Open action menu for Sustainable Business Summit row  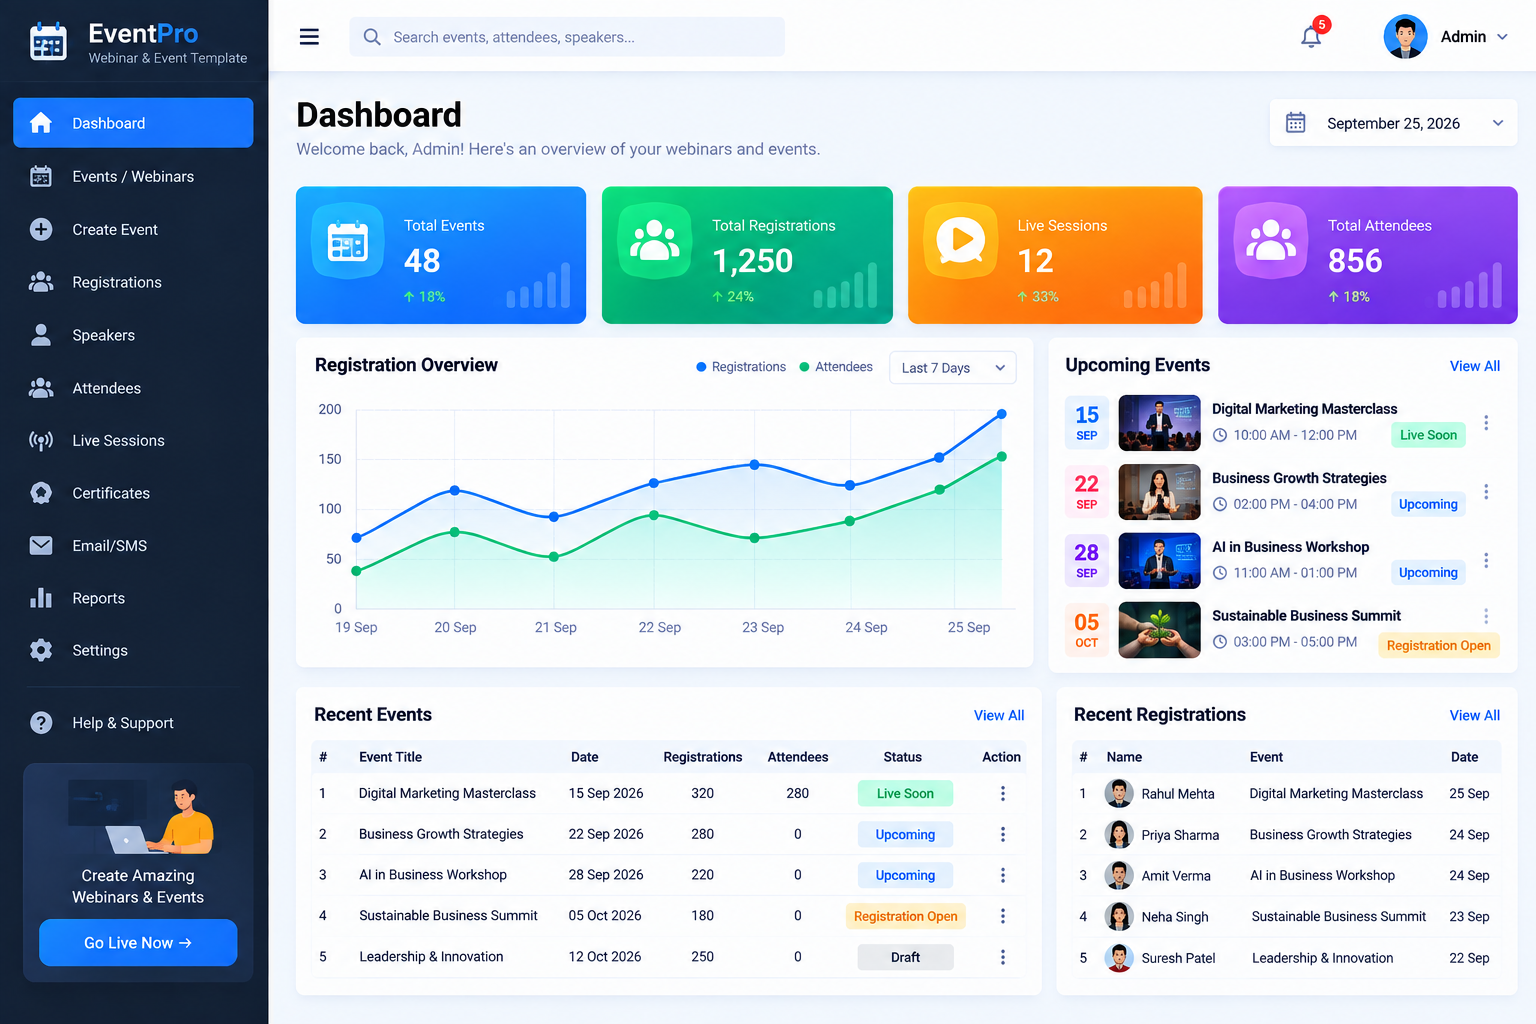pyautogui.click(x=1003, y=916)
